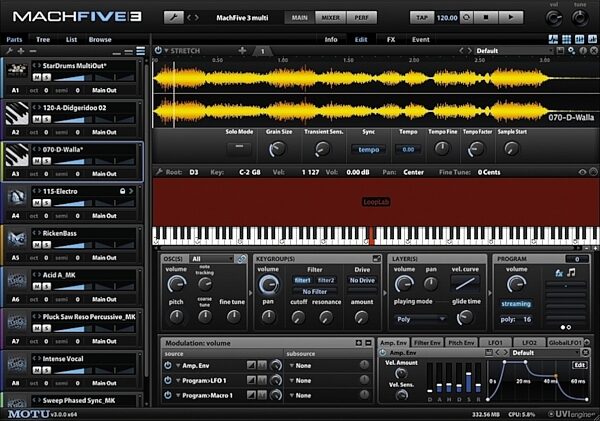This screenshot has width=600, height=421.
Task: Click the gears icon beside the Default preset
Action: coord(571,51)
